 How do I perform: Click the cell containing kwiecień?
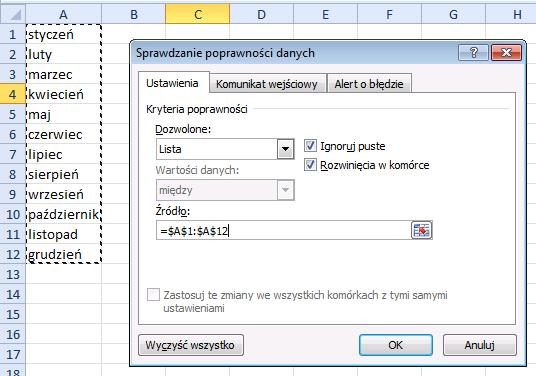pos(64,94)
